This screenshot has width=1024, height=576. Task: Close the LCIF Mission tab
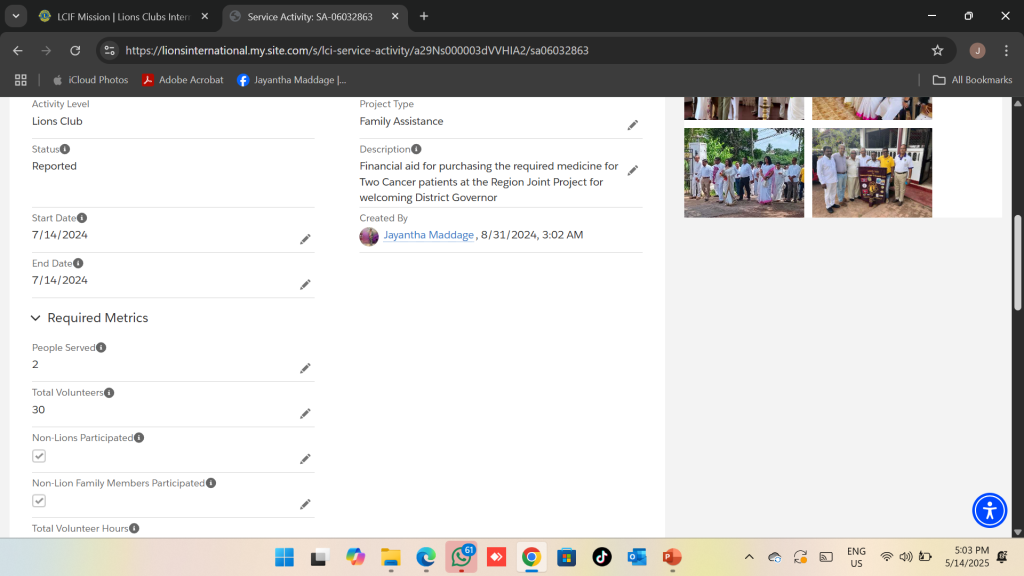(x=205, y=16)
